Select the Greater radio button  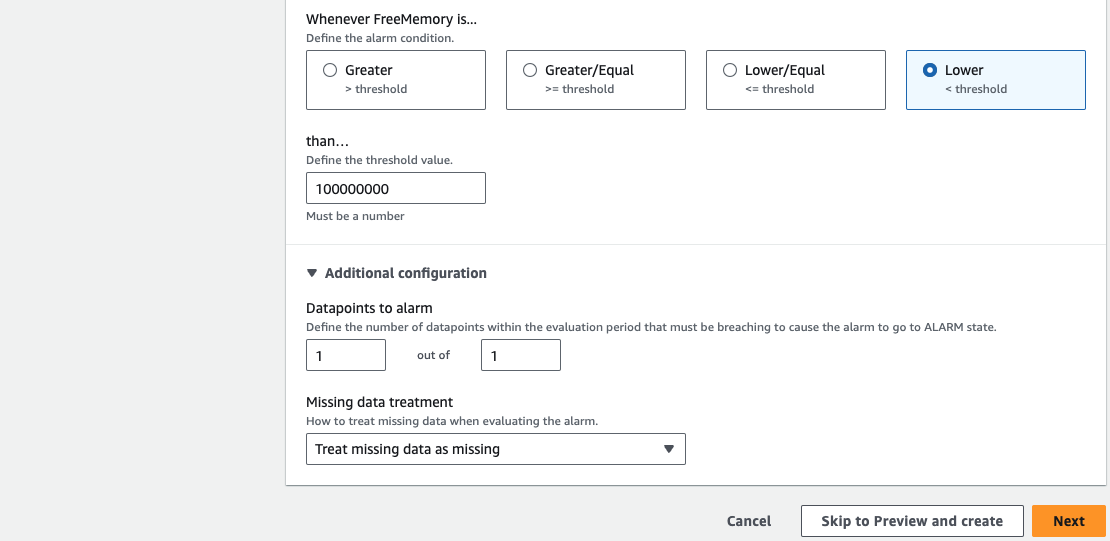point(329,70)
